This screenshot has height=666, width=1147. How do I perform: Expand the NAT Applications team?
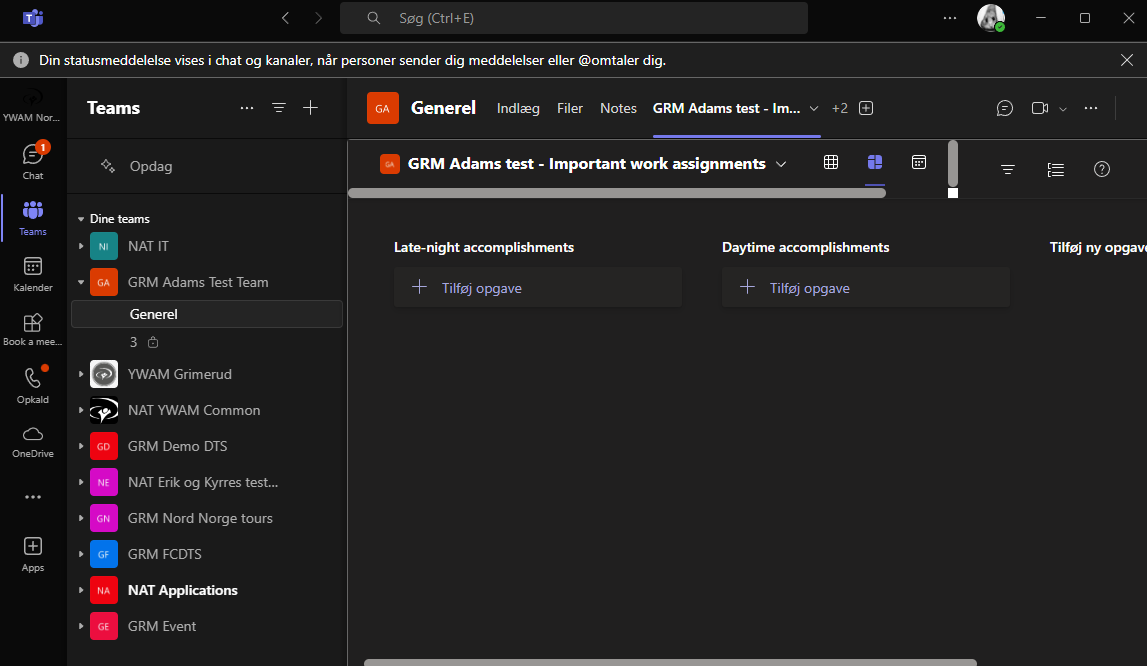(x=81, y=590)
